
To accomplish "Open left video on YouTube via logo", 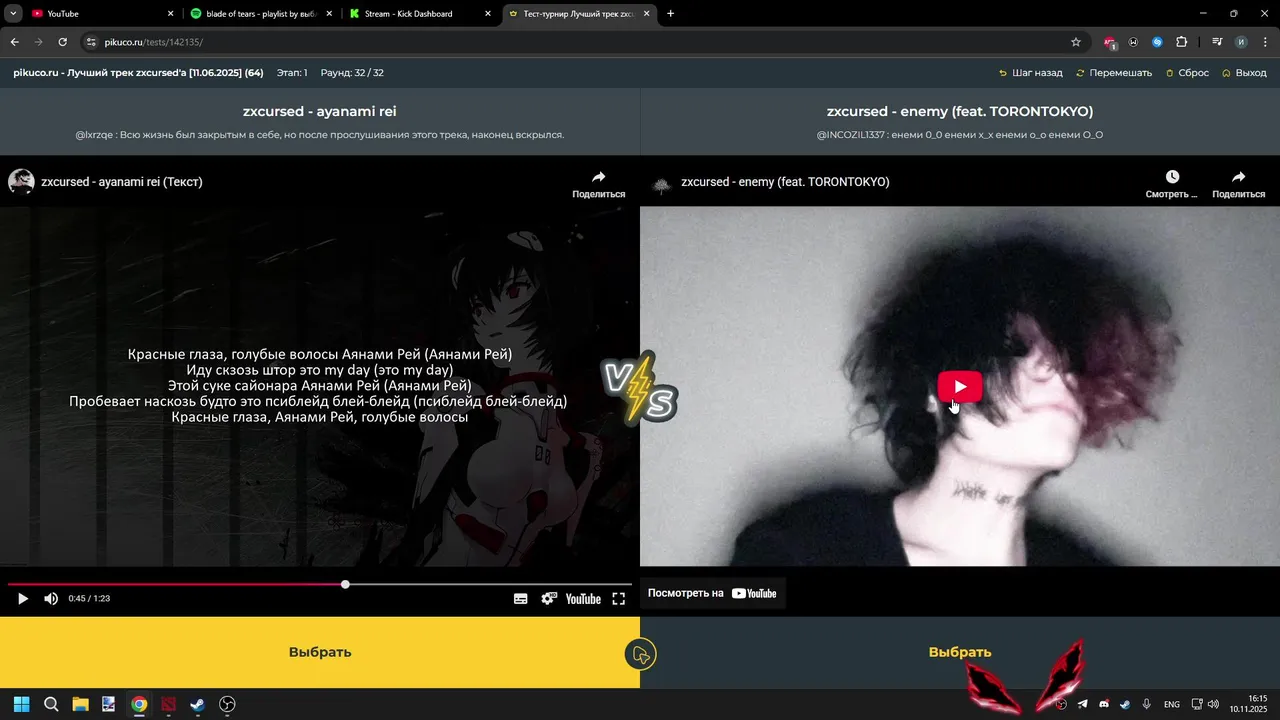I will coord(583,599).
